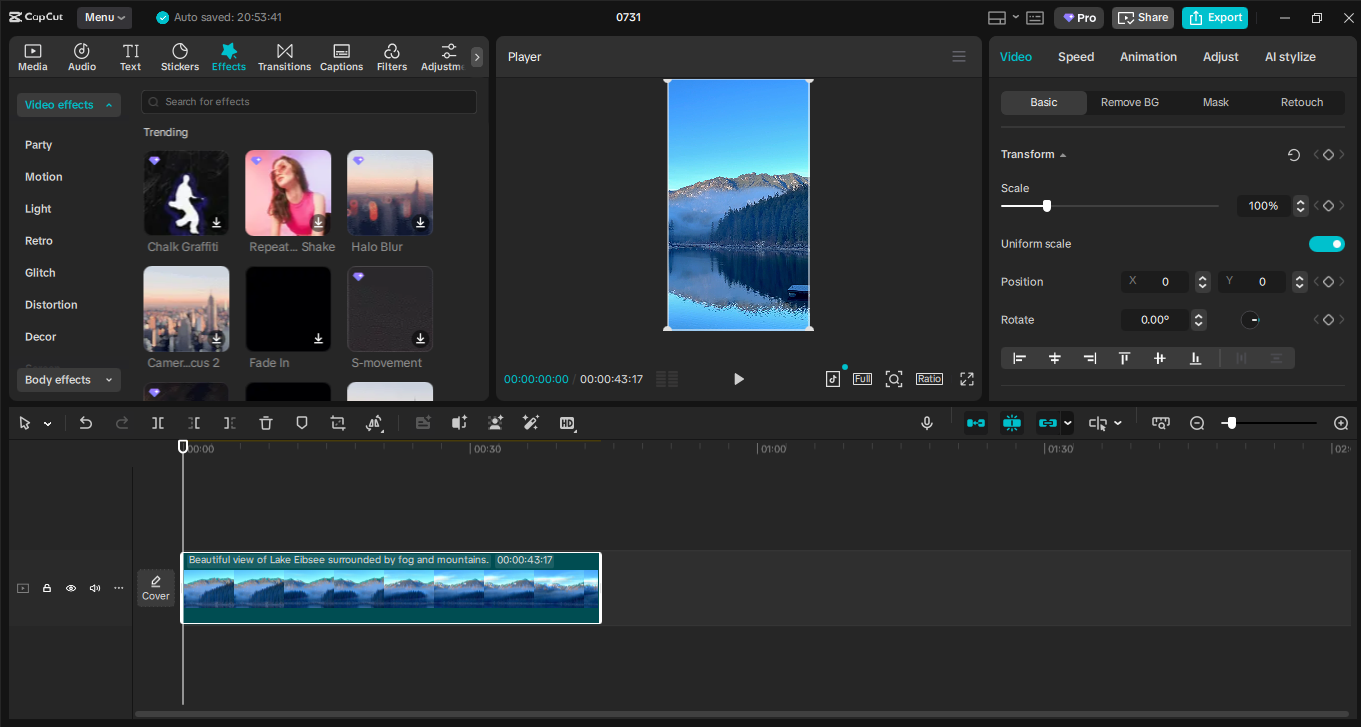Open the AI stylize tab
This screenshot has height=727, width=1361.
point(1290,56)
